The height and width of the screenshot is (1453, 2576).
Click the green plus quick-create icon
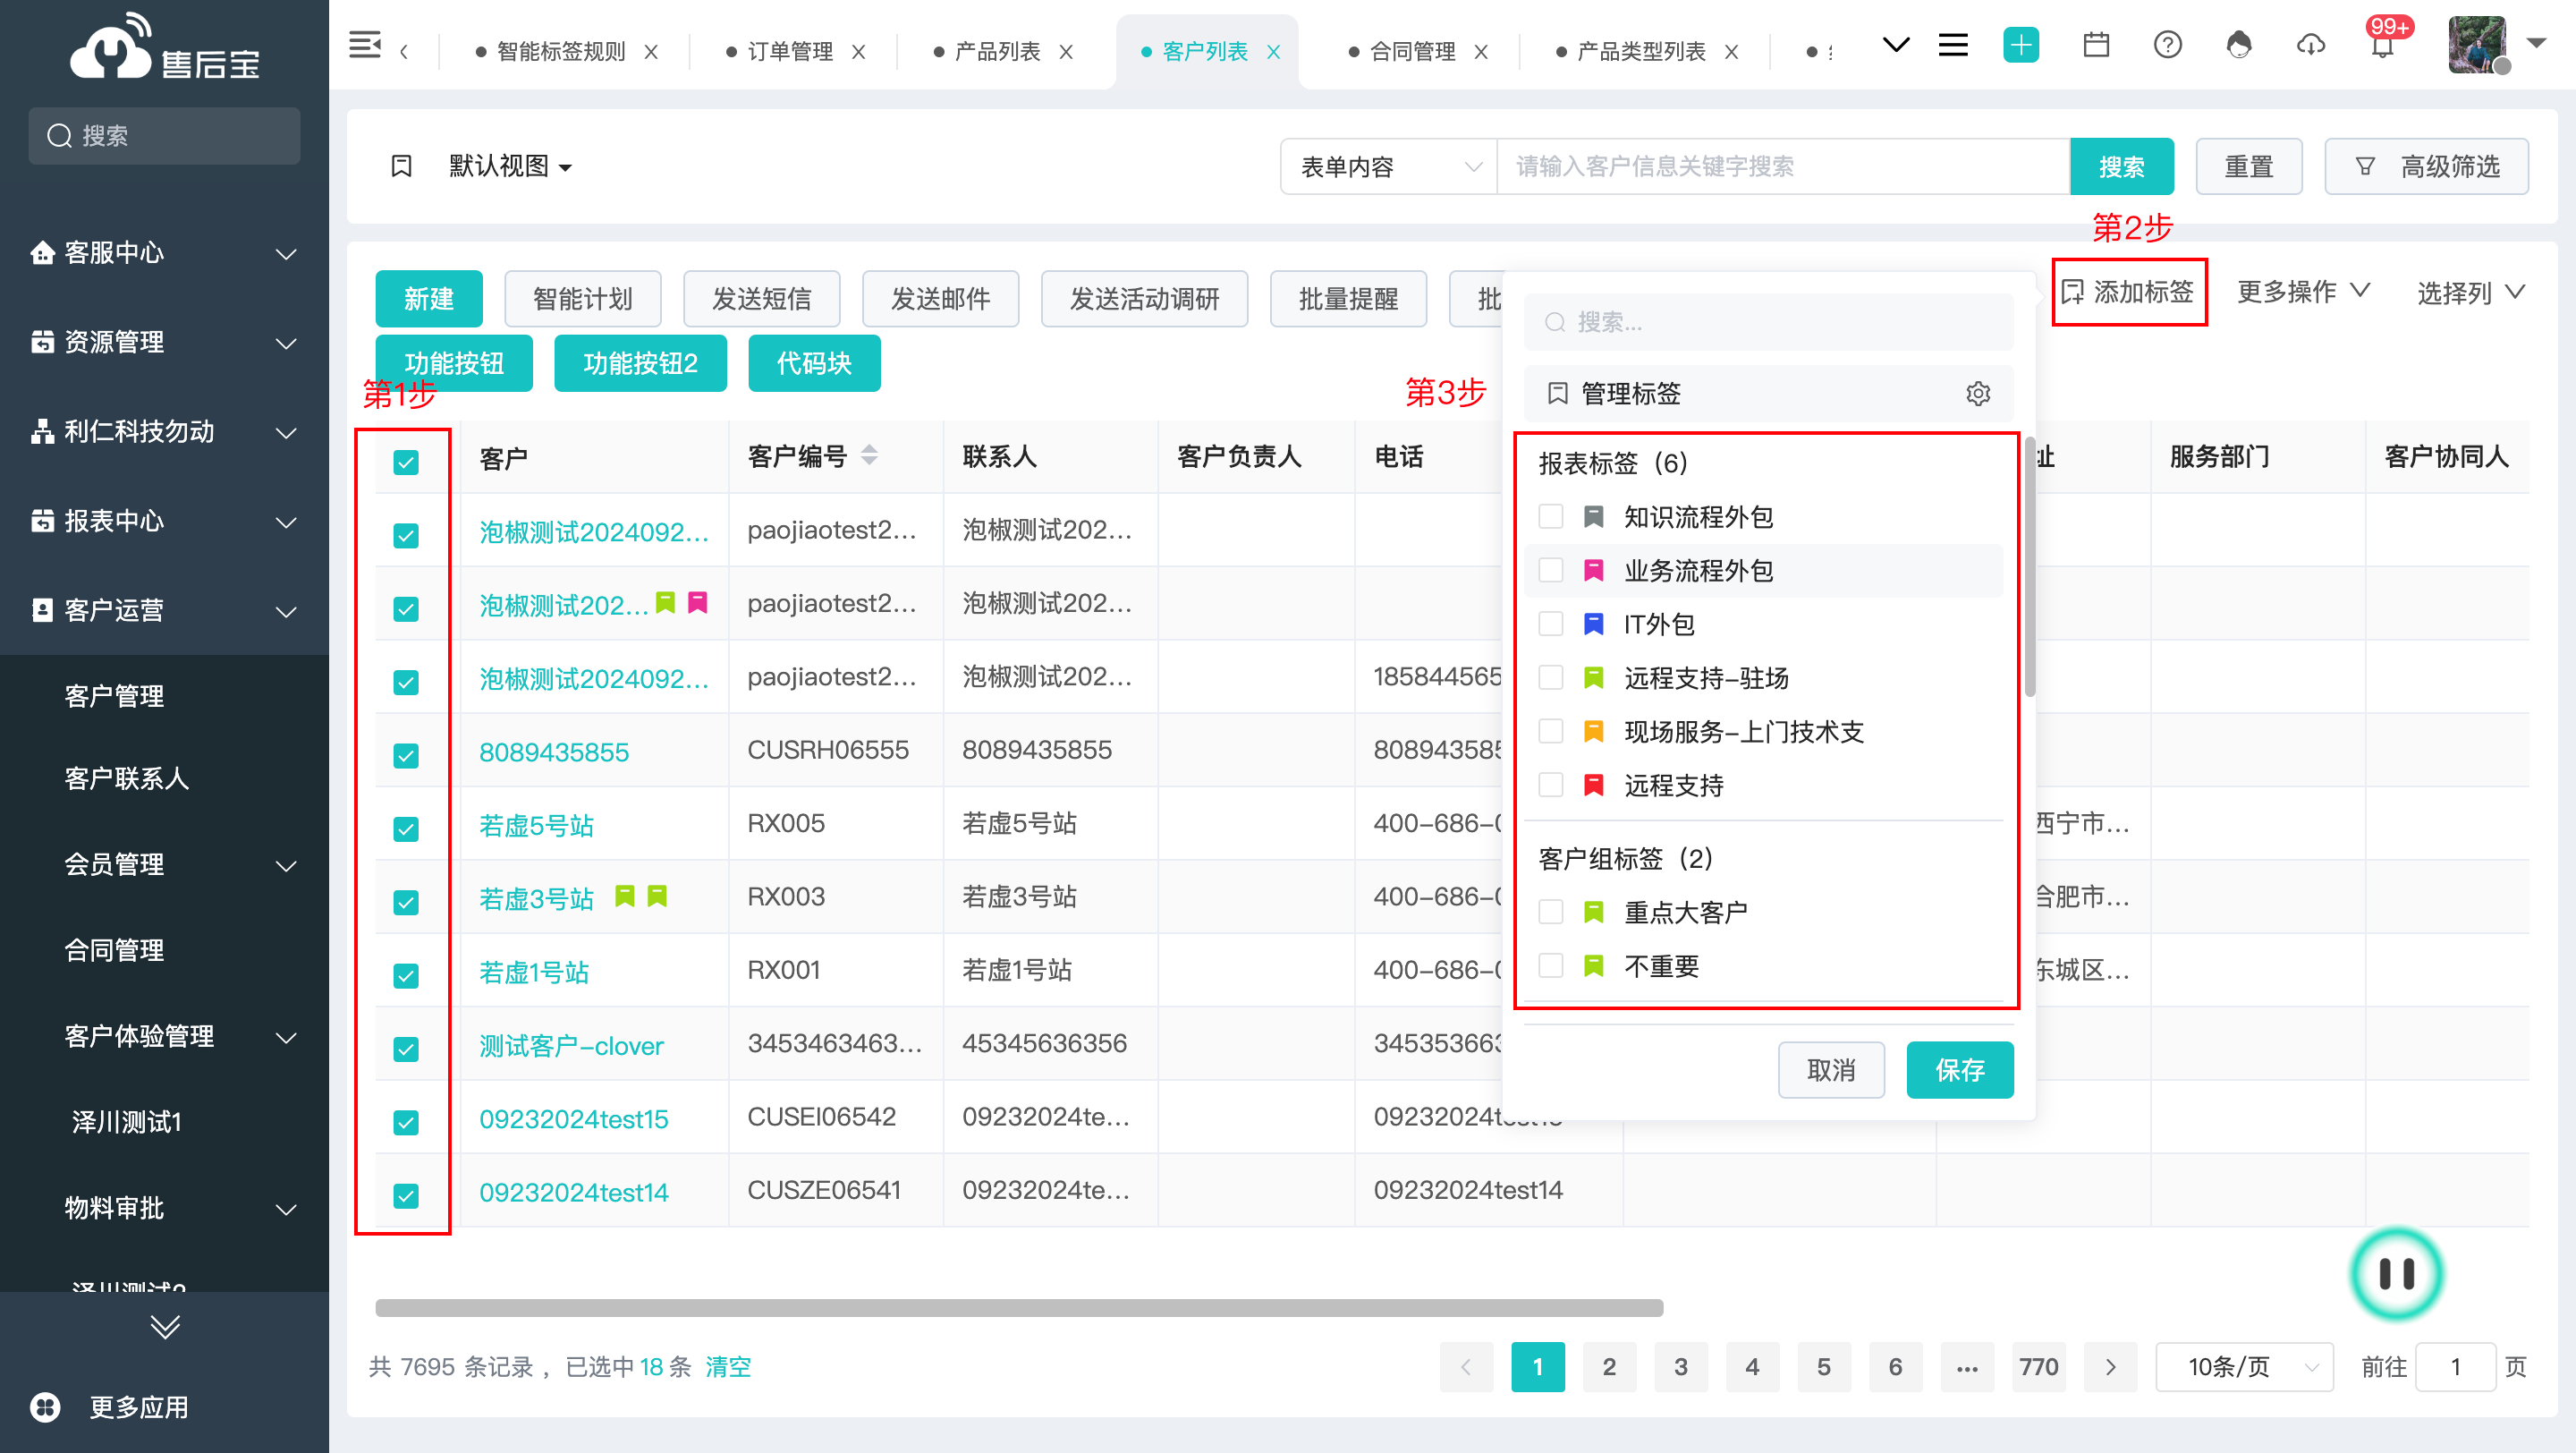tap(2021, 45)
